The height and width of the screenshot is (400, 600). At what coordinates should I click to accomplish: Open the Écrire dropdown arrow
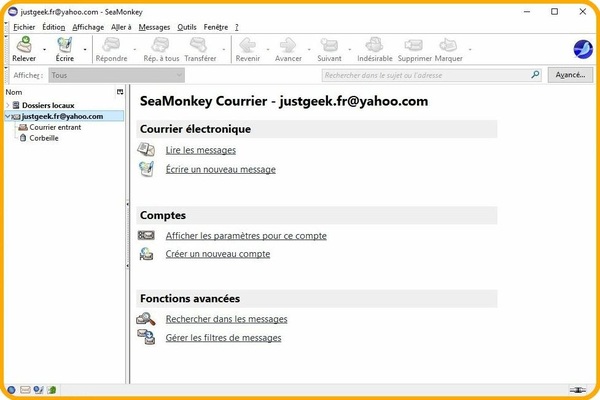[x=85, y=49]
